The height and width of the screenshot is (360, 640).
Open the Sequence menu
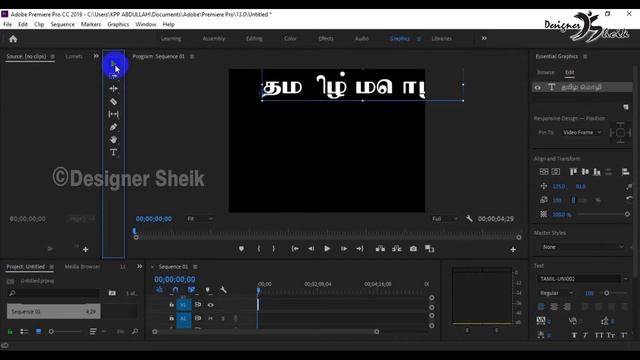tap(62, 24)
